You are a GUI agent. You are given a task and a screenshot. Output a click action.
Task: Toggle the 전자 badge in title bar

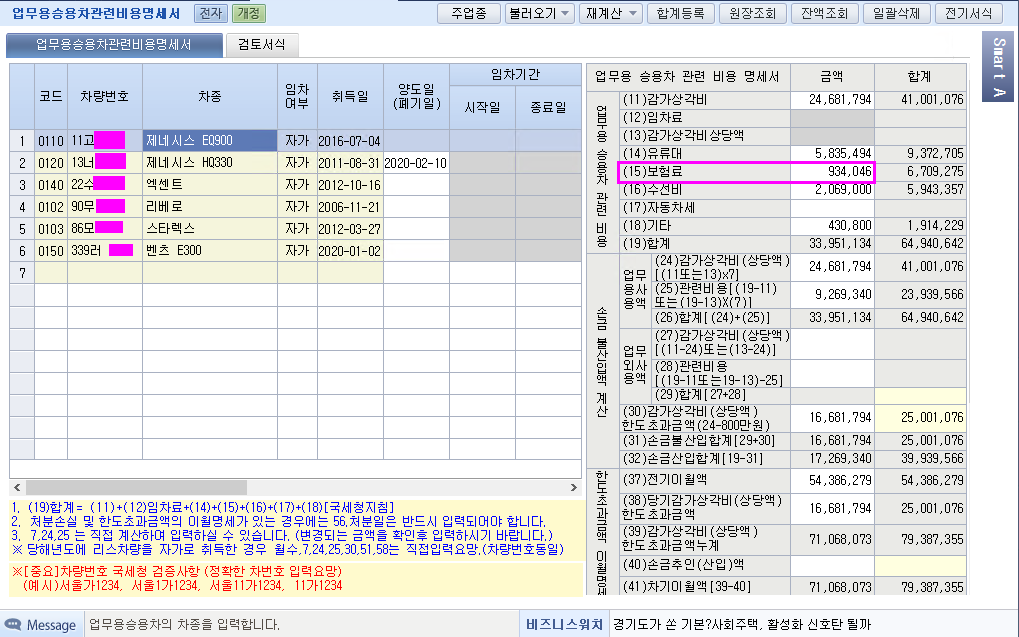pos(209,13)
